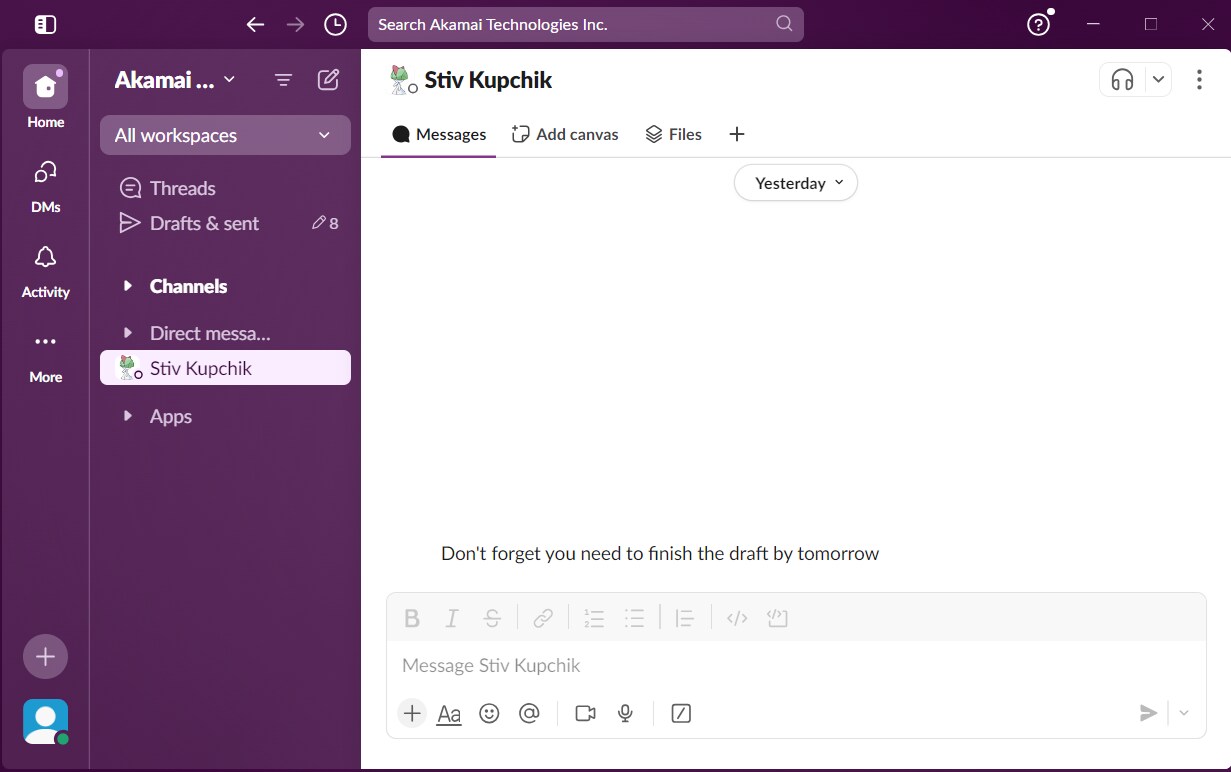The width and height of the screenshot is (1231, 772).
Task: Record a video clip
Action: [585, 713]
